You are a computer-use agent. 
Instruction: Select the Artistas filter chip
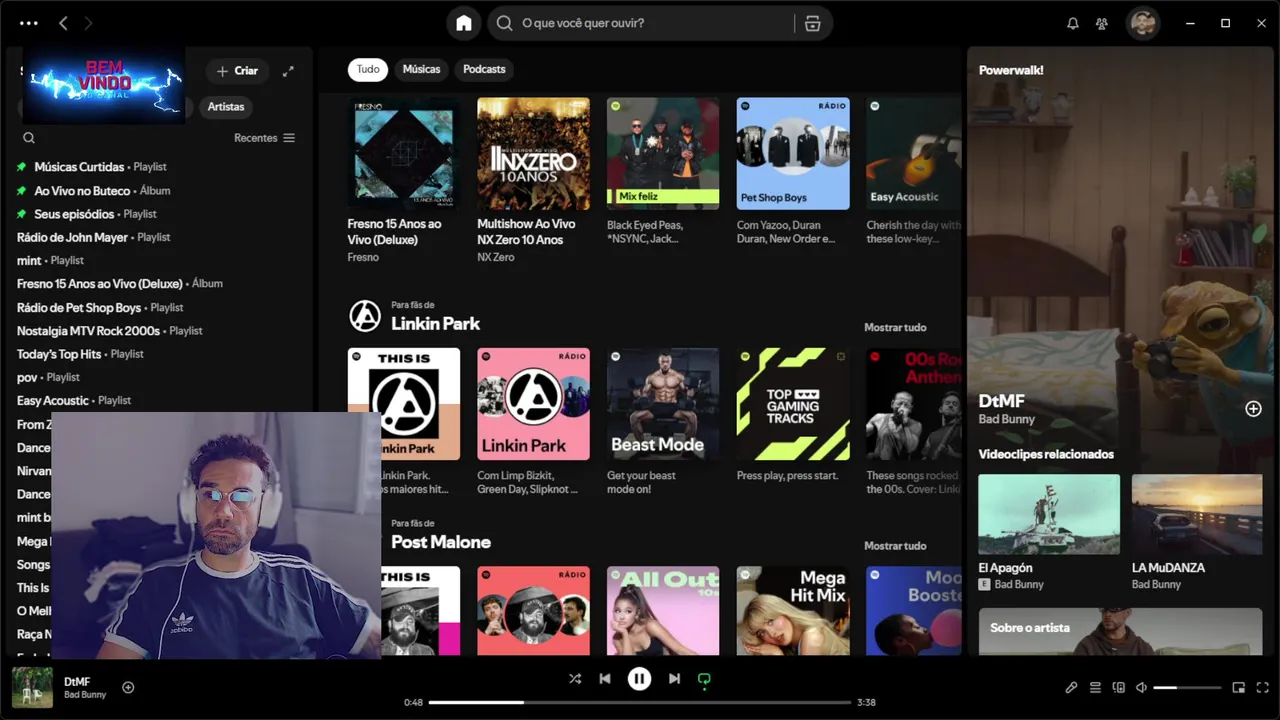pos(226,107)
